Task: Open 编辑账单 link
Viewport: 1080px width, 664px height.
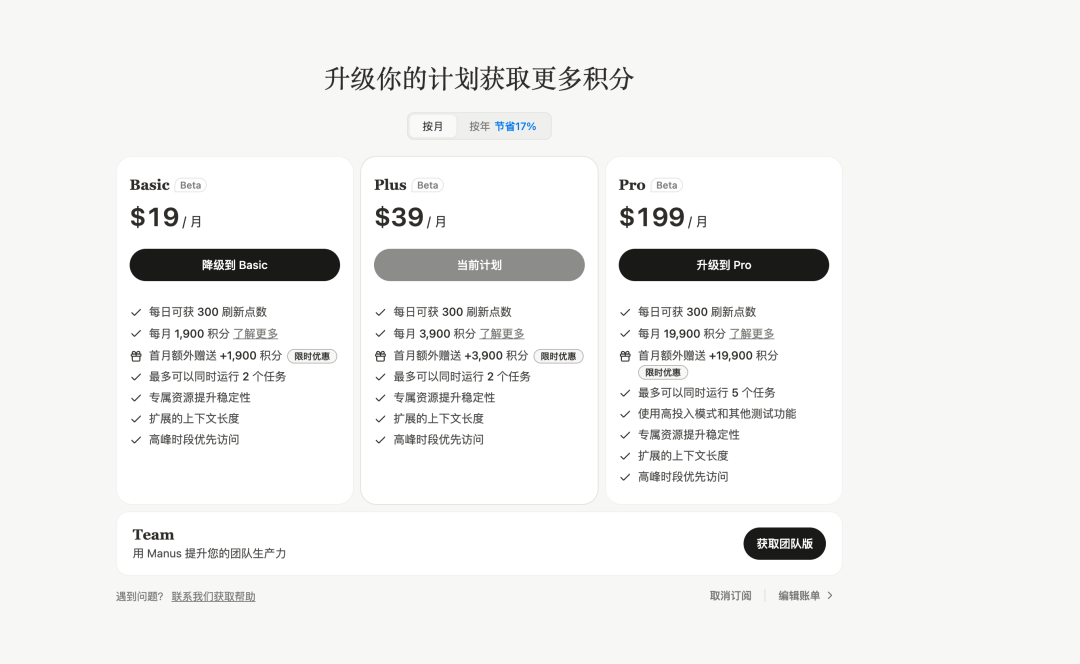Action: pos(800,596)
